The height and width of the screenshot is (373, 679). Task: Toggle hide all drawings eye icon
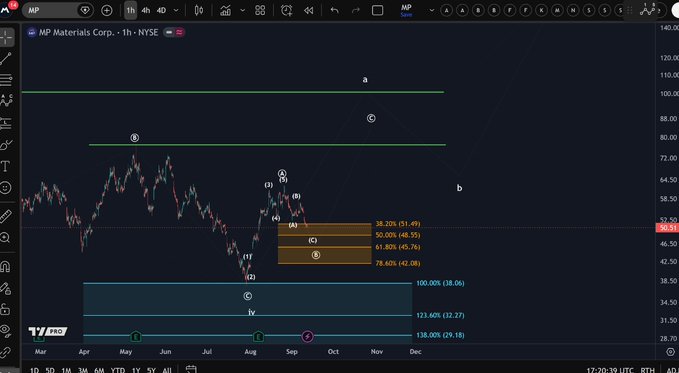[x=5, y=331]
